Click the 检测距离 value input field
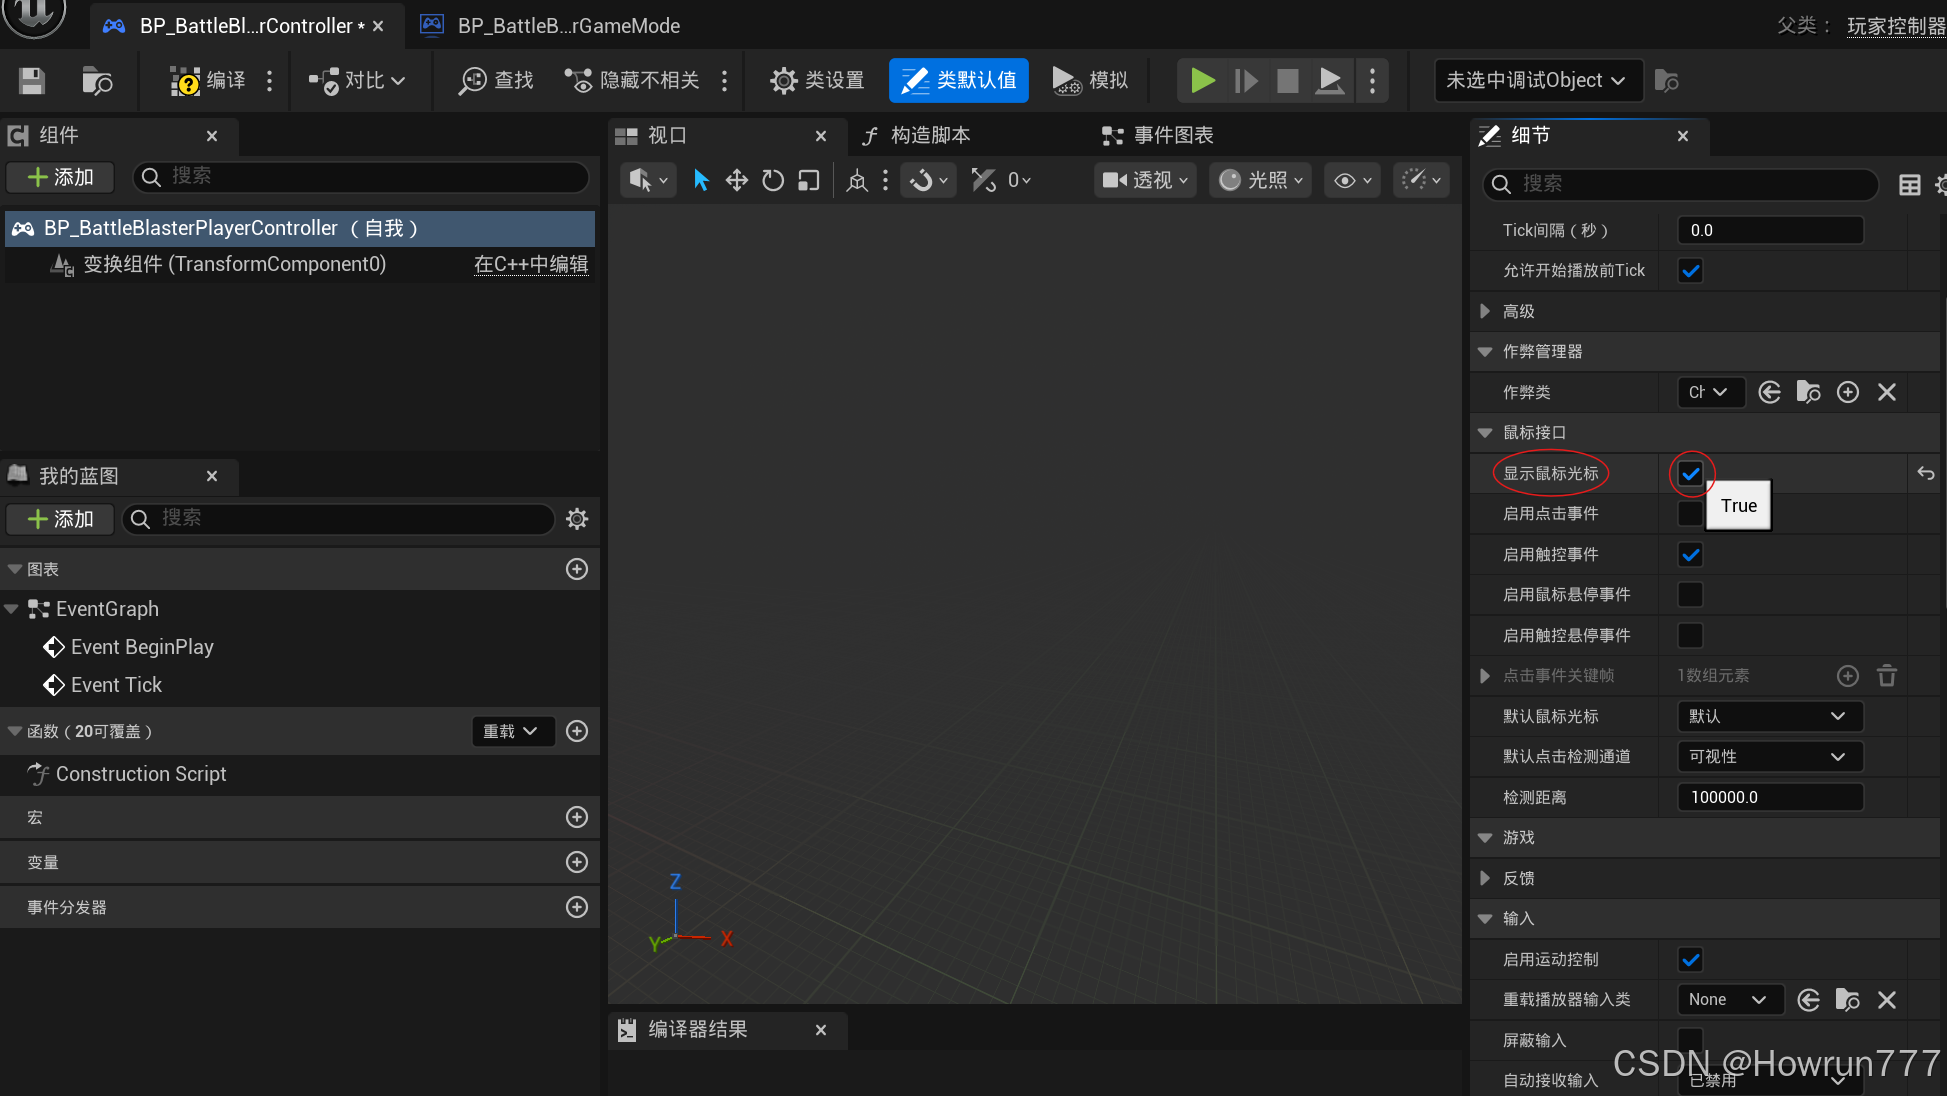Viewport: 1947px width, 1096px height. 1768,797
